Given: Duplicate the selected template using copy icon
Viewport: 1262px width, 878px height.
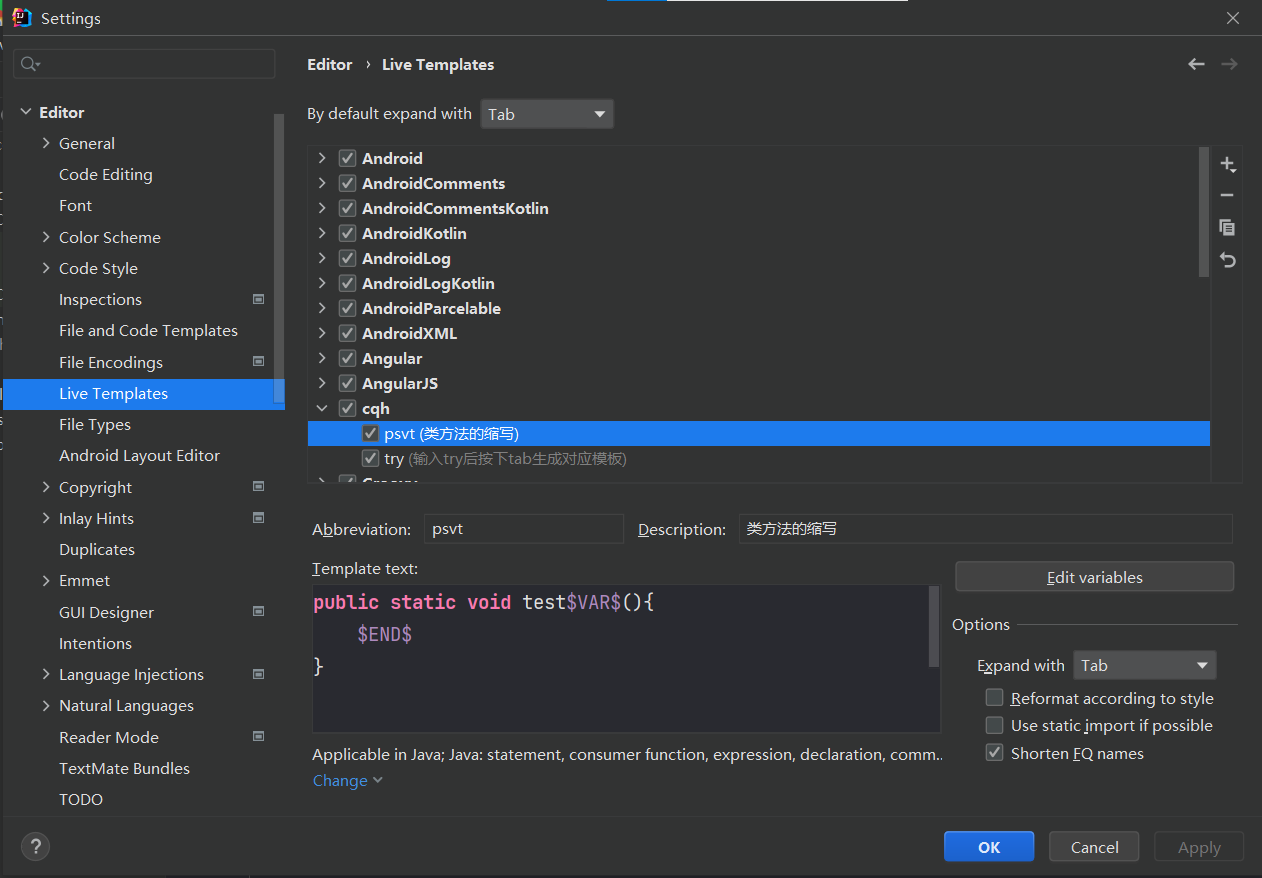Looking at the screenshot, I should pyautogui.click(x=1228, y=228).
